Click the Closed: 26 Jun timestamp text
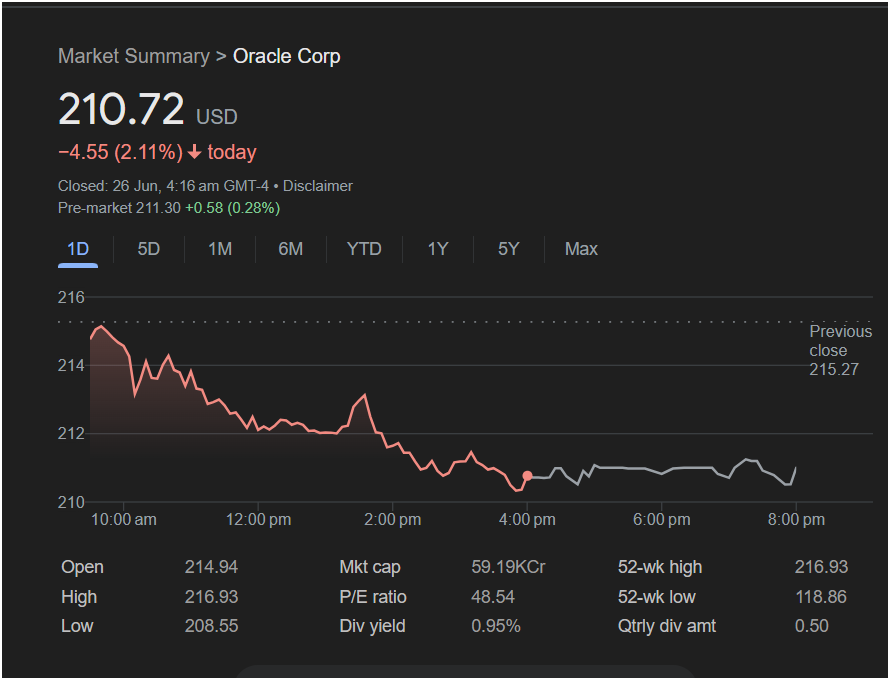The image size is (890, 680). click(x=163, y=186)
